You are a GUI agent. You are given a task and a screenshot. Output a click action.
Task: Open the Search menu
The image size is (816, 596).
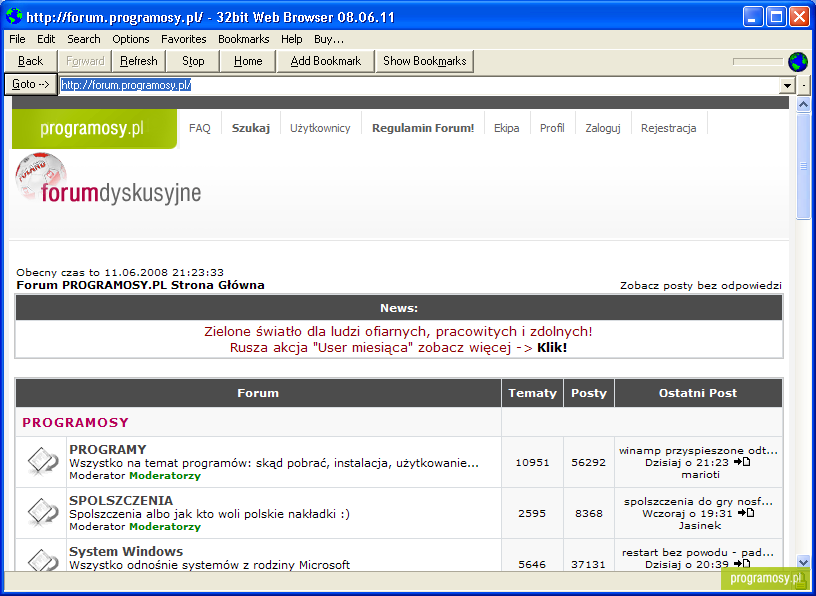[x=83, y=39]
